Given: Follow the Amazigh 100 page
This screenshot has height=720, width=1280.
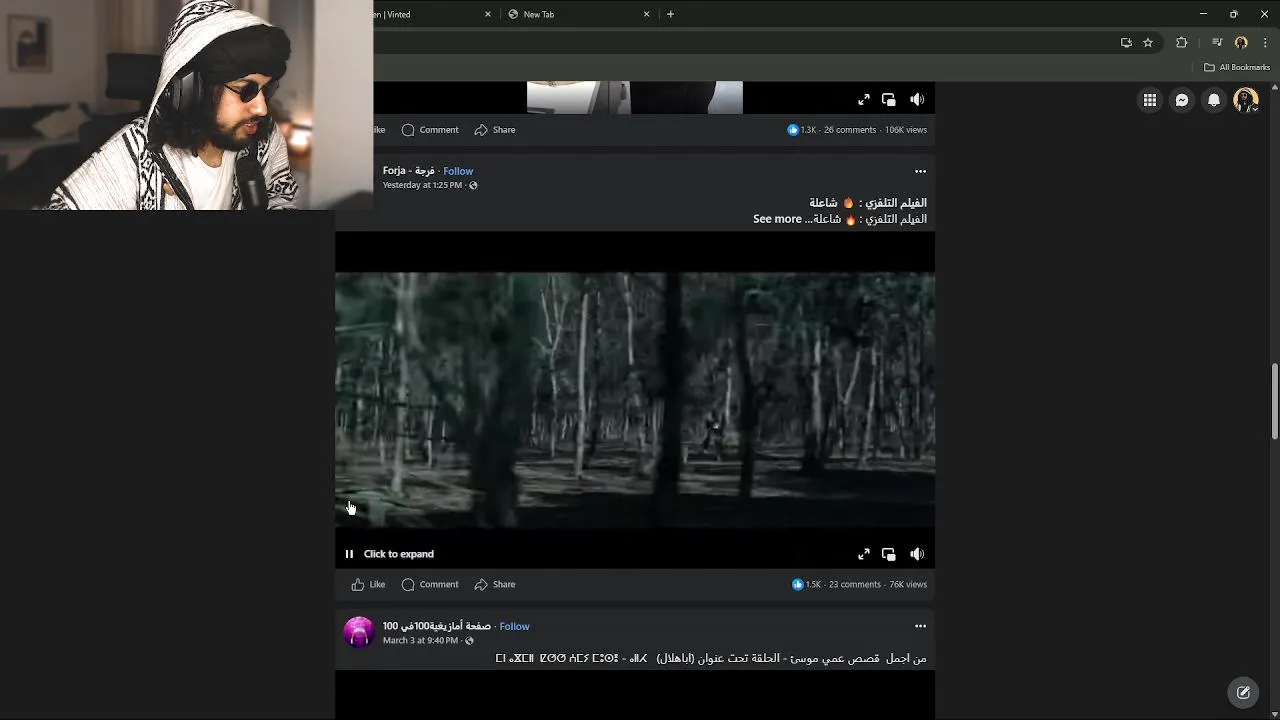Looking at the screenshot, I should pyautogui.click(x=514, y=626).
